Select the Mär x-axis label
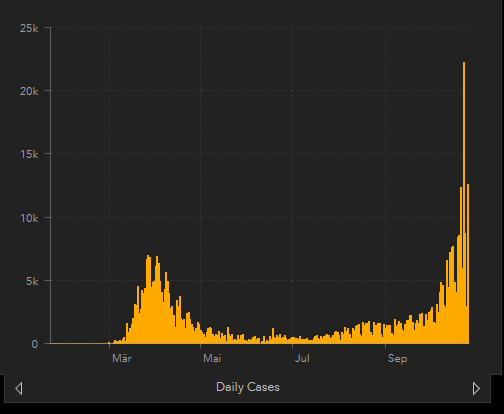 click(122, 358)
